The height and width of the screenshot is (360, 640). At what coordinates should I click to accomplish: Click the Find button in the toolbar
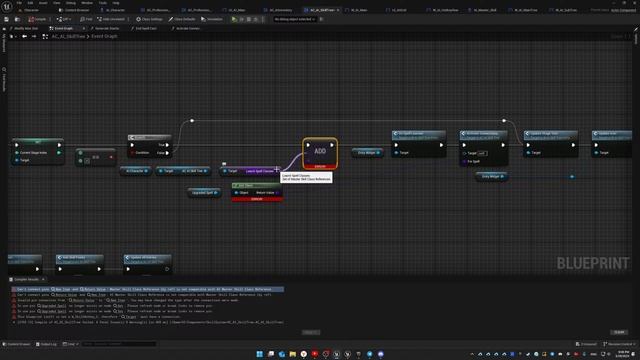tap(86, 19)
